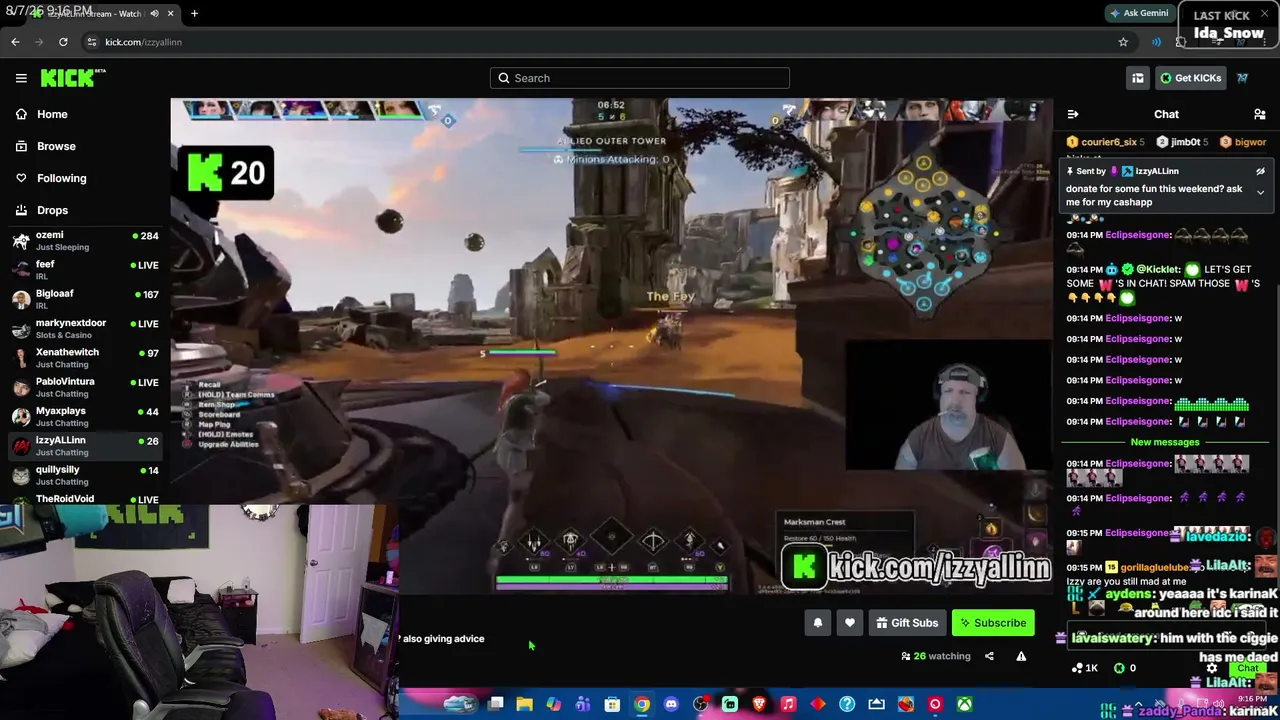Reload the Kick page

pyautogui.click(x=63, y=42)
